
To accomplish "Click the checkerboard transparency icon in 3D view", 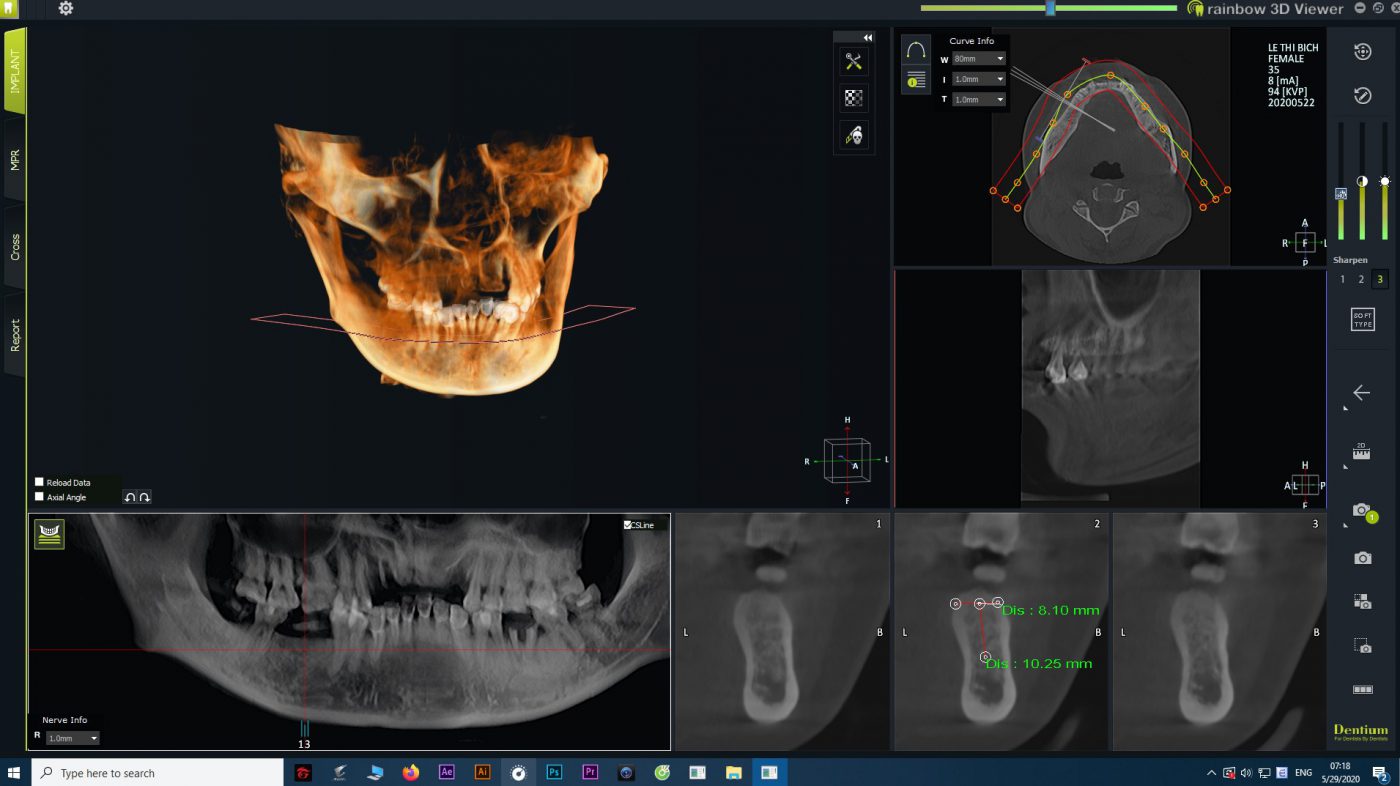I will point(854,98).
